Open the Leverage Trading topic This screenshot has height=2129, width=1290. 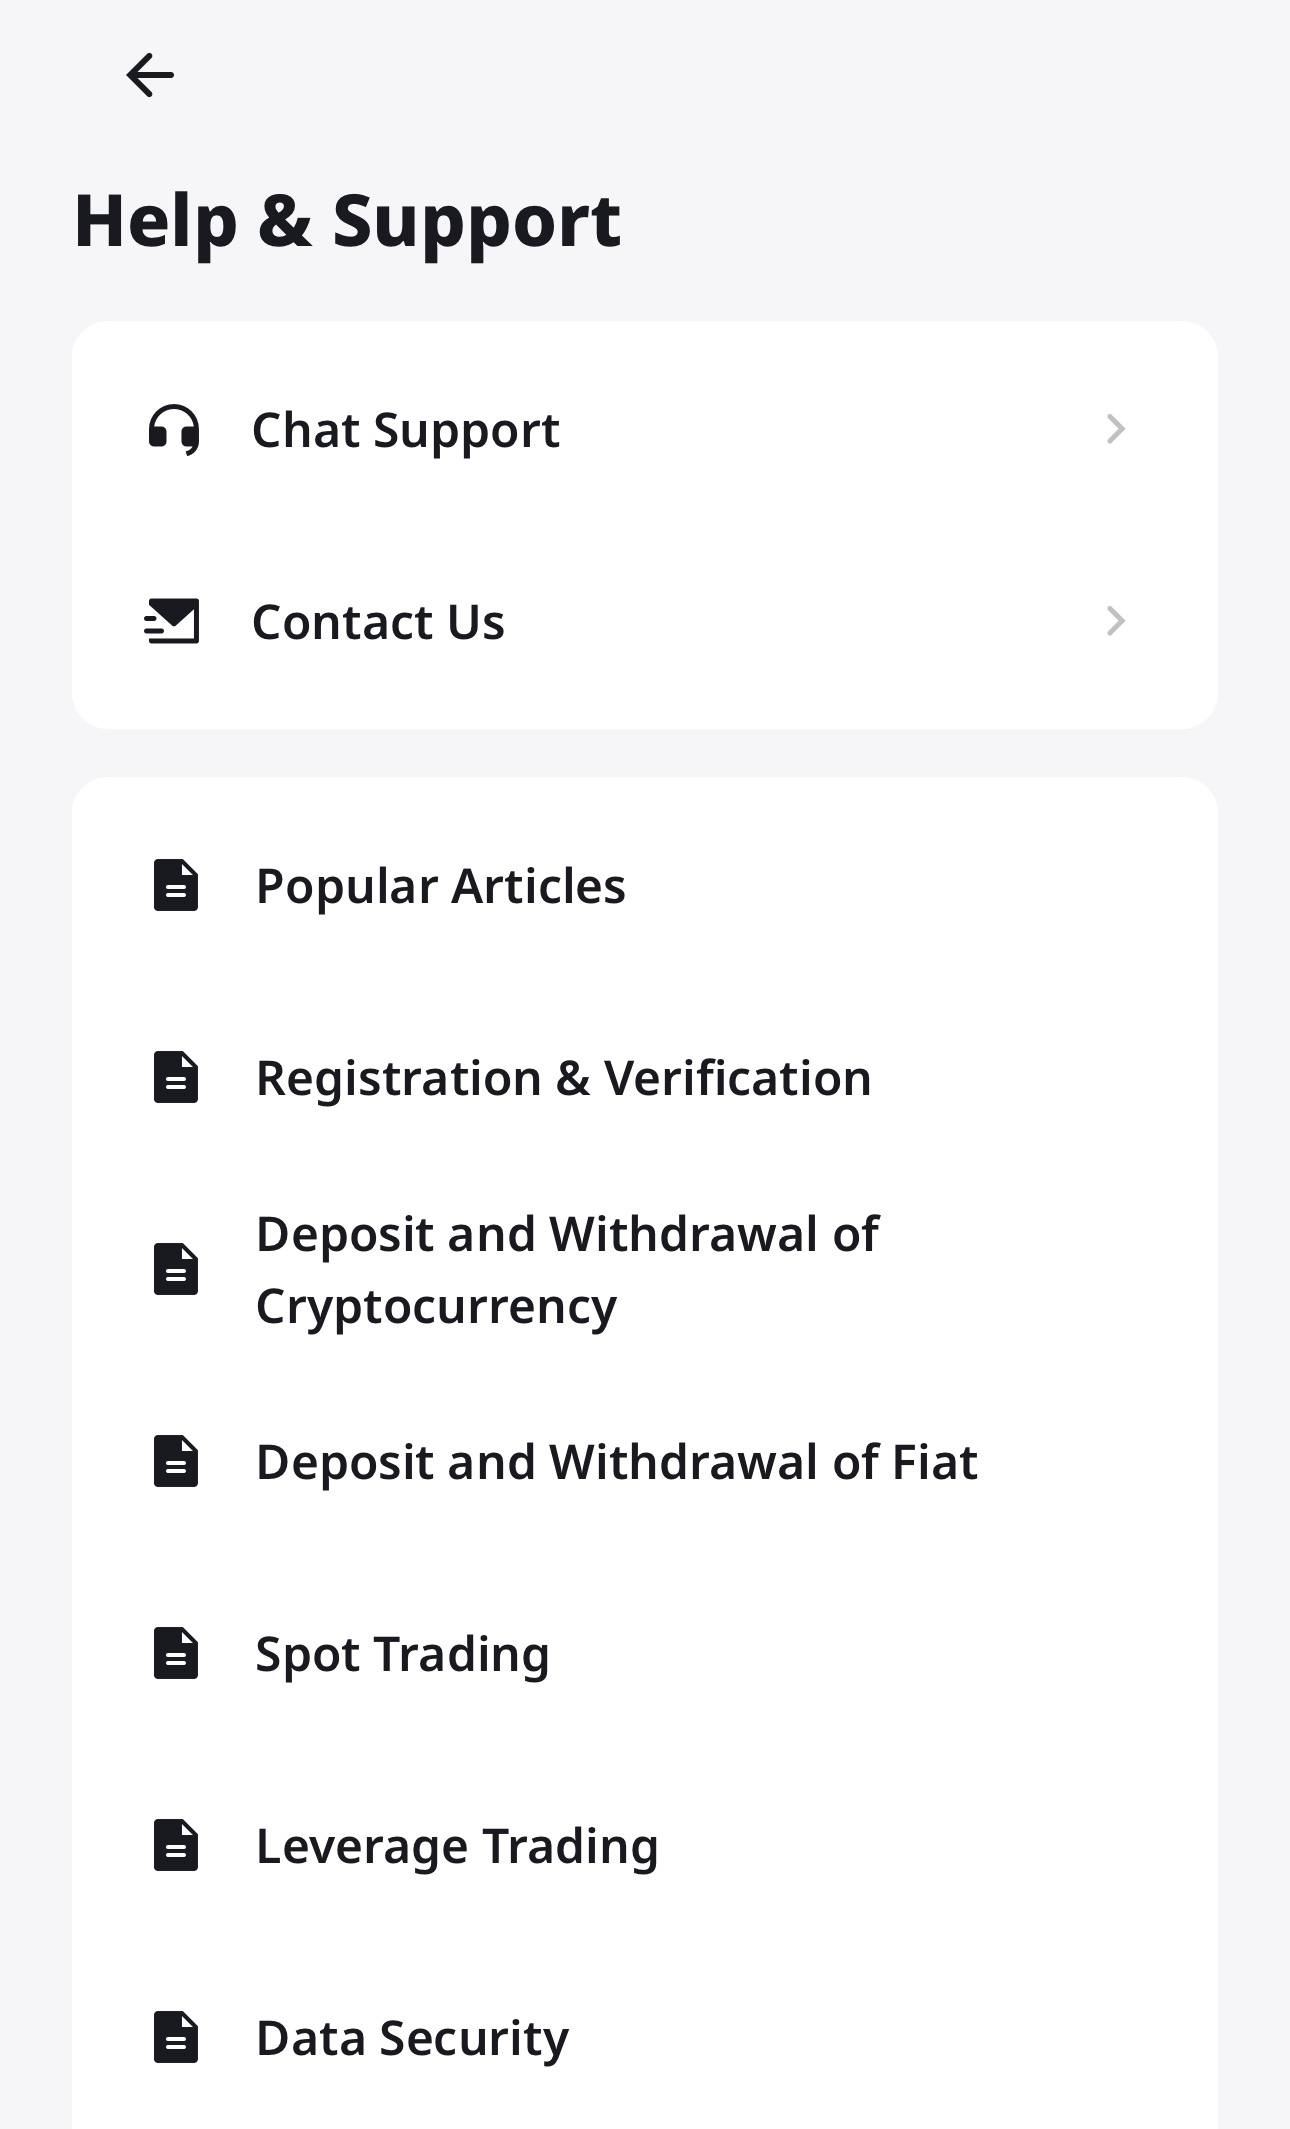point(457,1846)
